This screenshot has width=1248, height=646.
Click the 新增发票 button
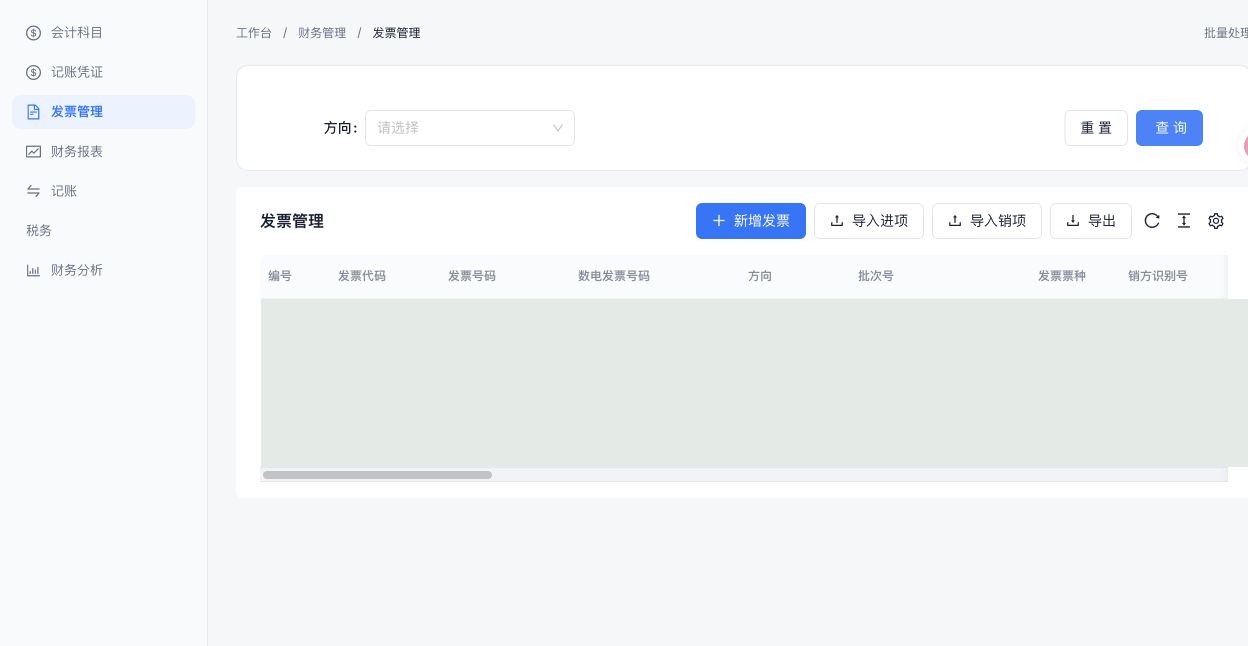751,221
